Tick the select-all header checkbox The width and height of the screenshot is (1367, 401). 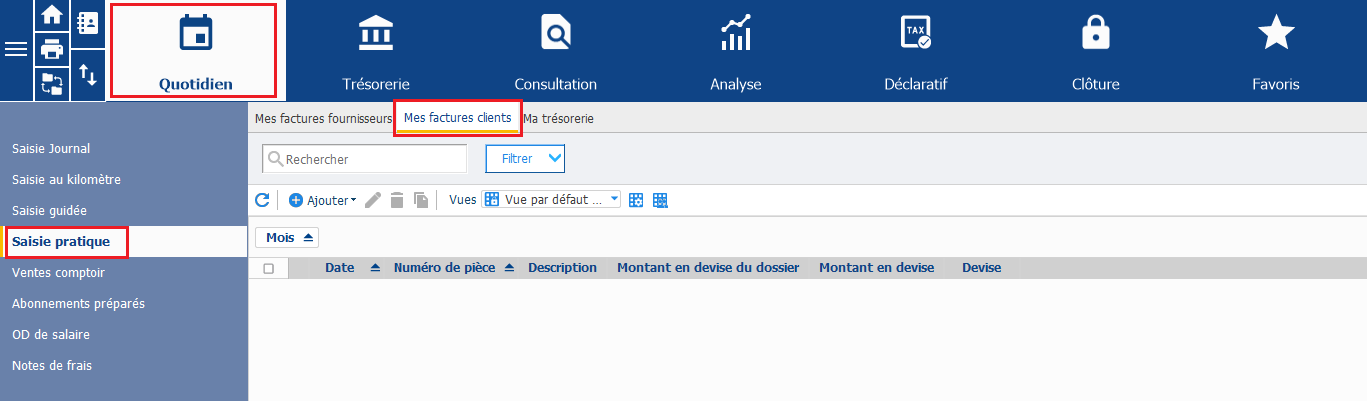pyautogui.click(x=268, y=268)
